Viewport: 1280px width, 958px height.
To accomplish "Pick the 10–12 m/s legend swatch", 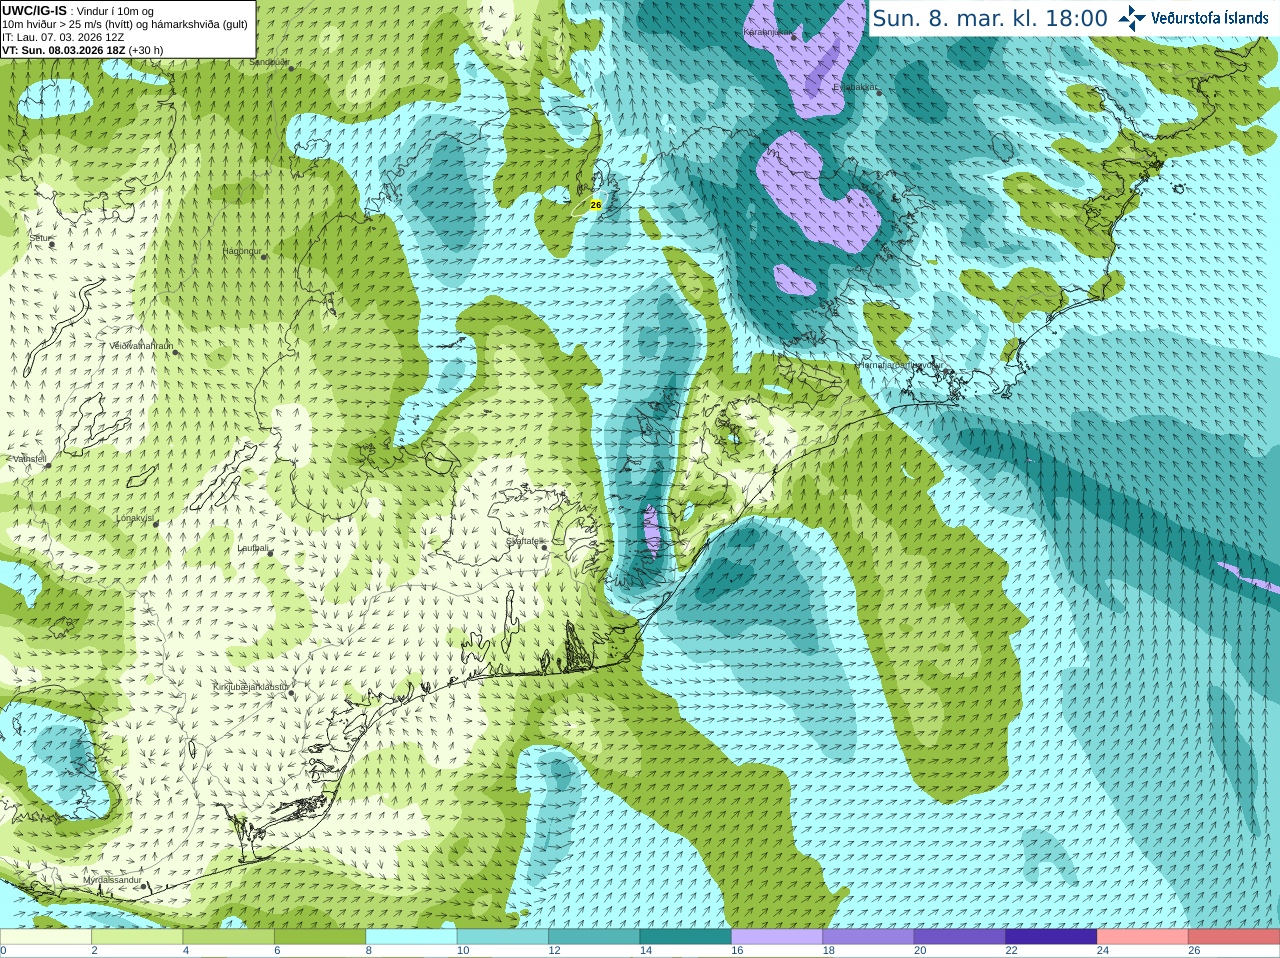I will pyautogui.click(x=503, y=938).
